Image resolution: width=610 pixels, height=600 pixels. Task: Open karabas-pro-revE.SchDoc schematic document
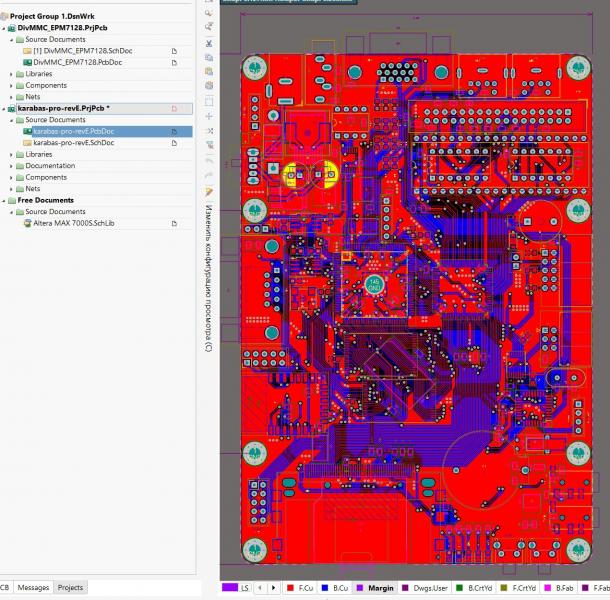(73, 143)
